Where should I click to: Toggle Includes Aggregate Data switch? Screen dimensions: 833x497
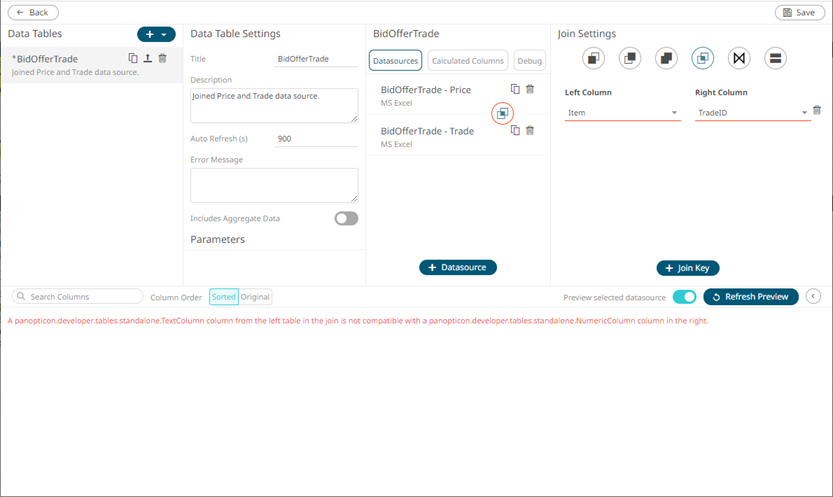tap(346, 218)
